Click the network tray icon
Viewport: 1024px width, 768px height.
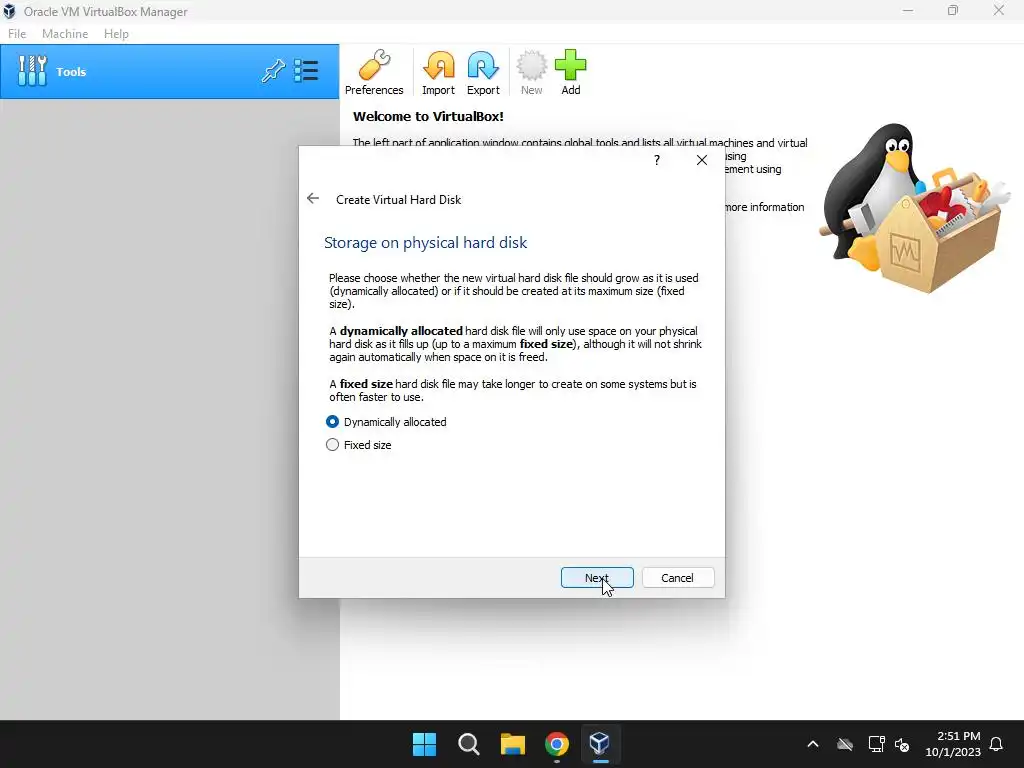[876, 744]
